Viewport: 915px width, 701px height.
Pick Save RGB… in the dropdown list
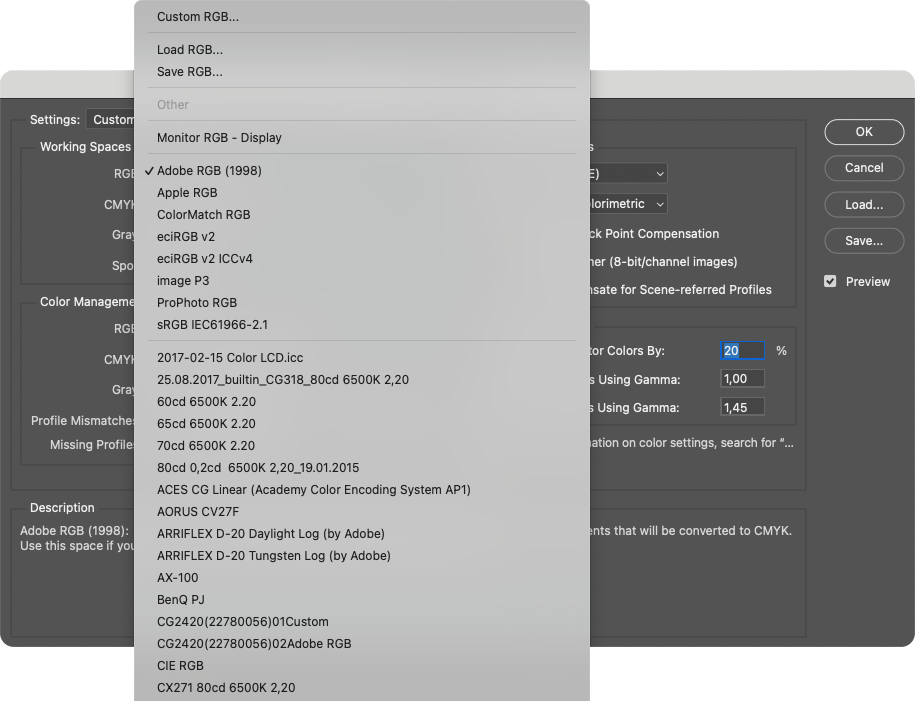190,72
